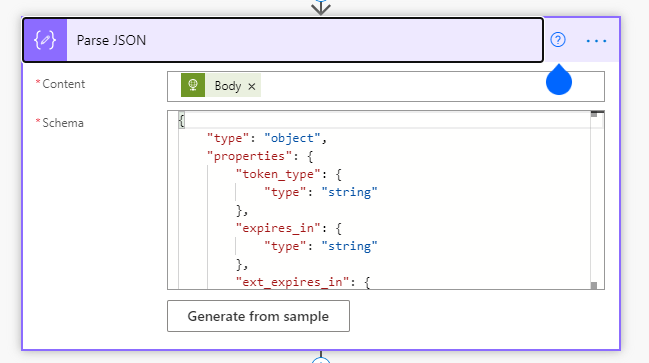Click the "string" value under token_type

[x=349, y=192]
